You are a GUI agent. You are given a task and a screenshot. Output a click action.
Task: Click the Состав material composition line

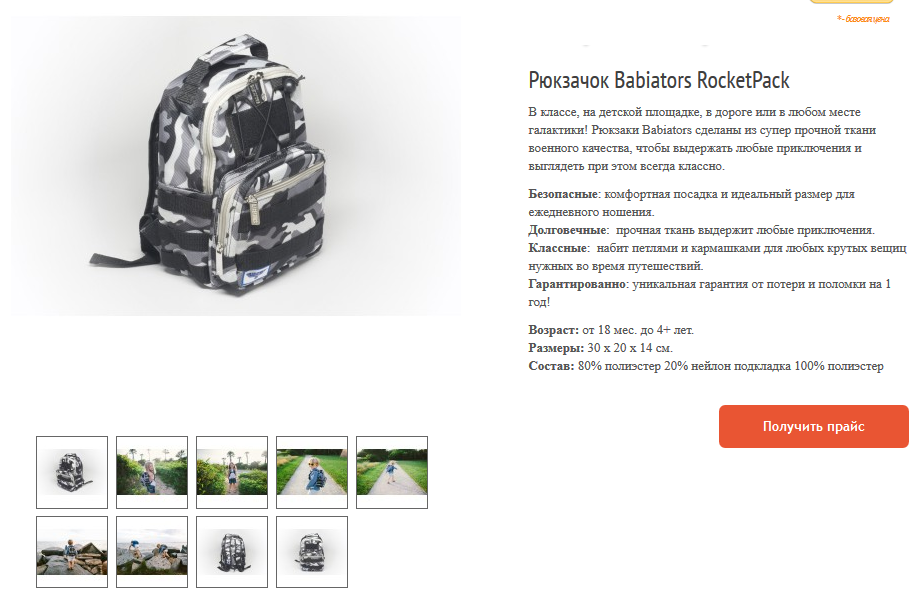(x=706, y=367)
